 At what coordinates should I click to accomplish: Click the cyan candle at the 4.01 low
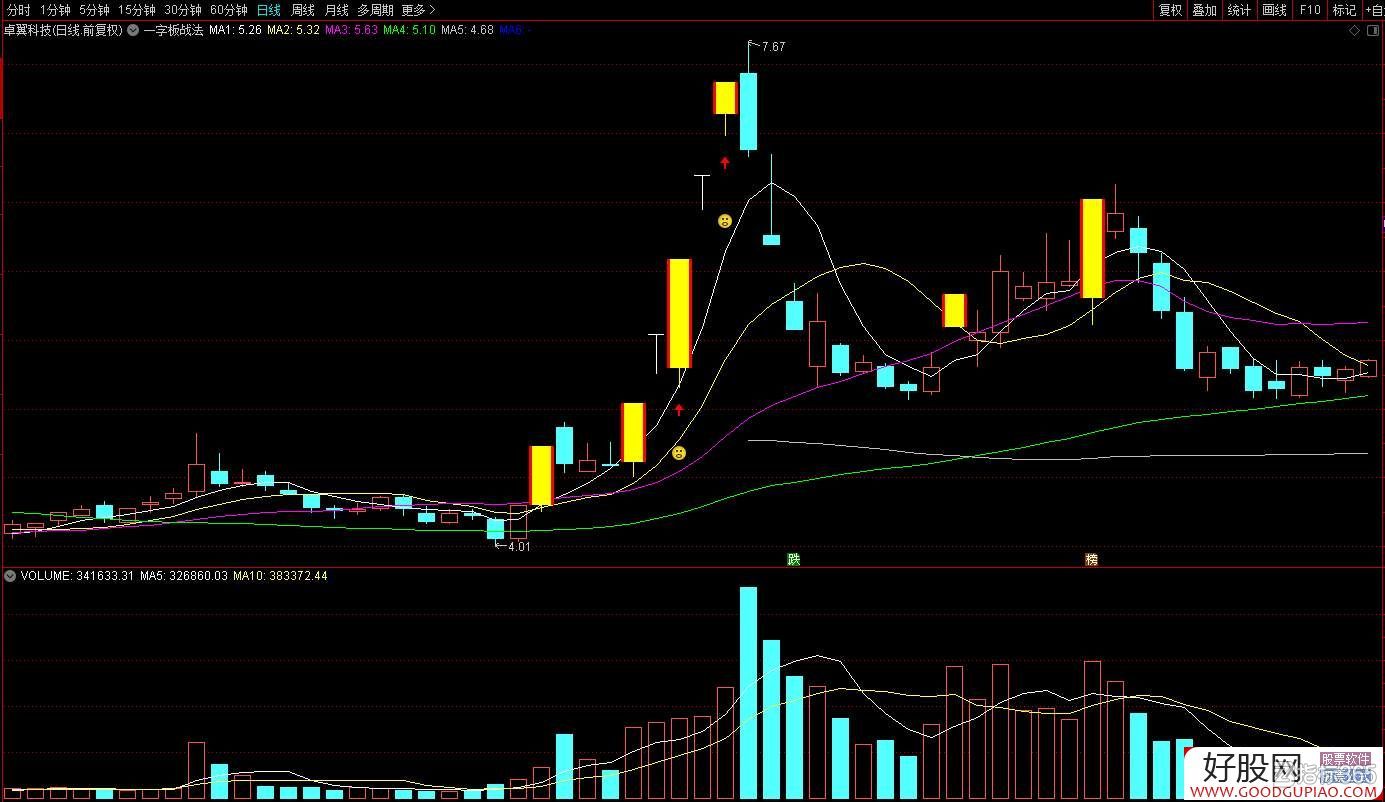point(495,529)
